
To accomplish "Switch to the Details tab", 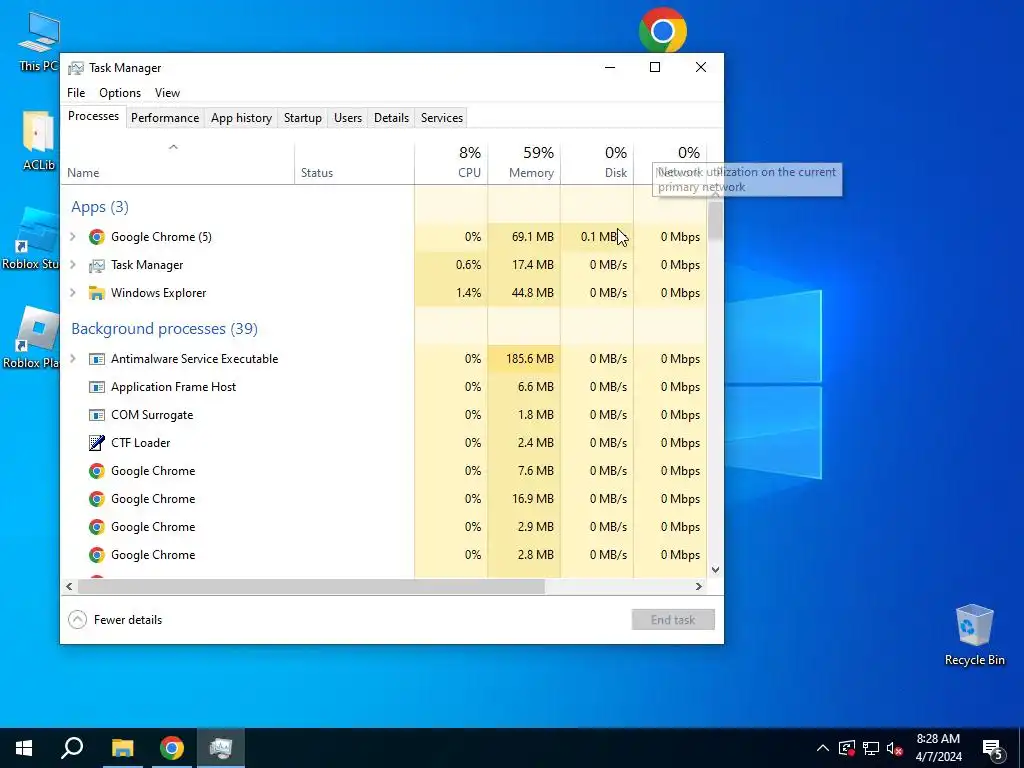I will pyautogui.click(x=391, y=118).
